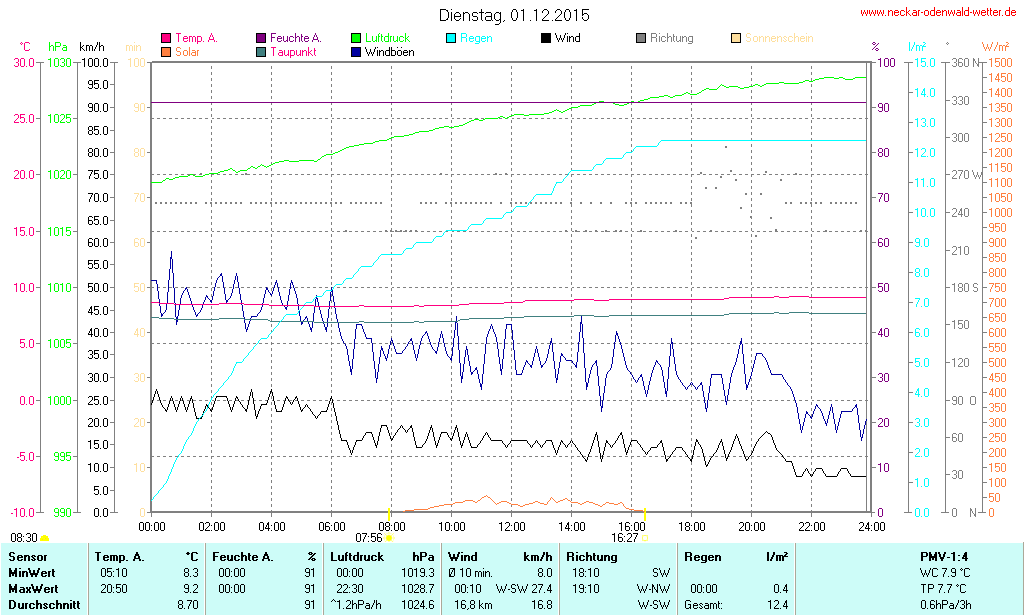Click the cyan Regen legend swatch

coord(451,39)
